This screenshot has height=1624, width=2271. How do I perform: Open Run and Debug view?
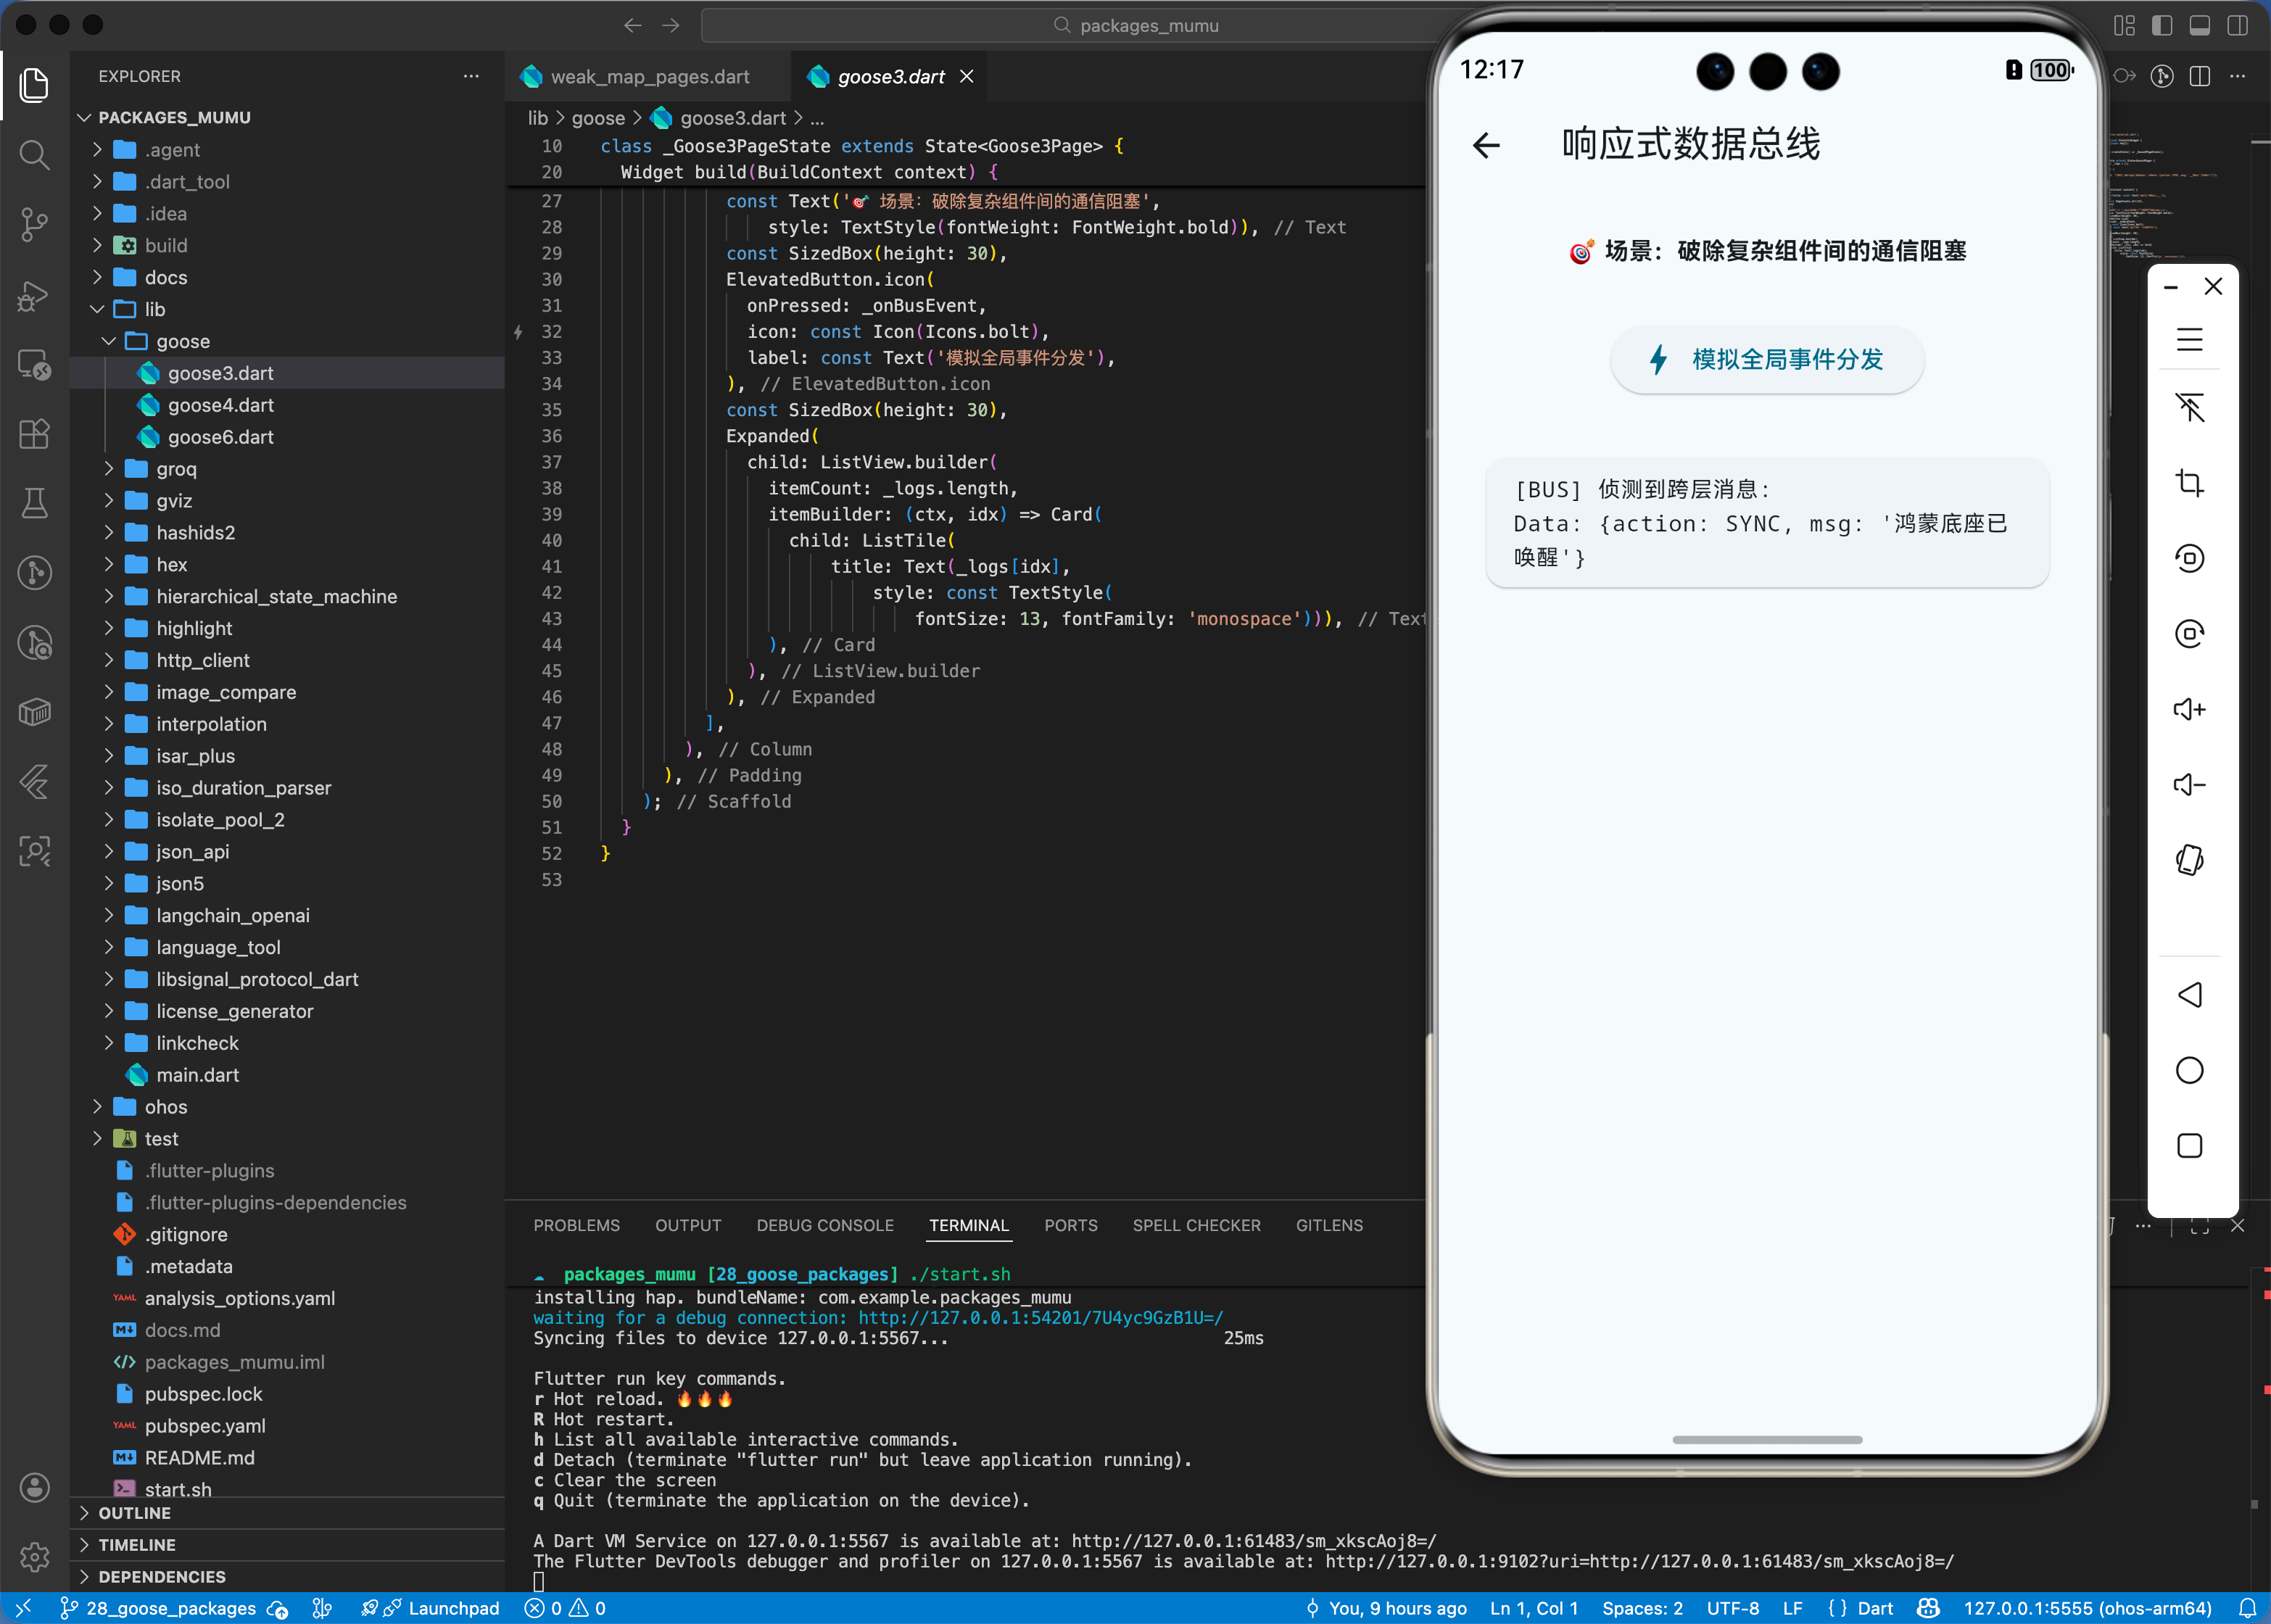(34, 295)
